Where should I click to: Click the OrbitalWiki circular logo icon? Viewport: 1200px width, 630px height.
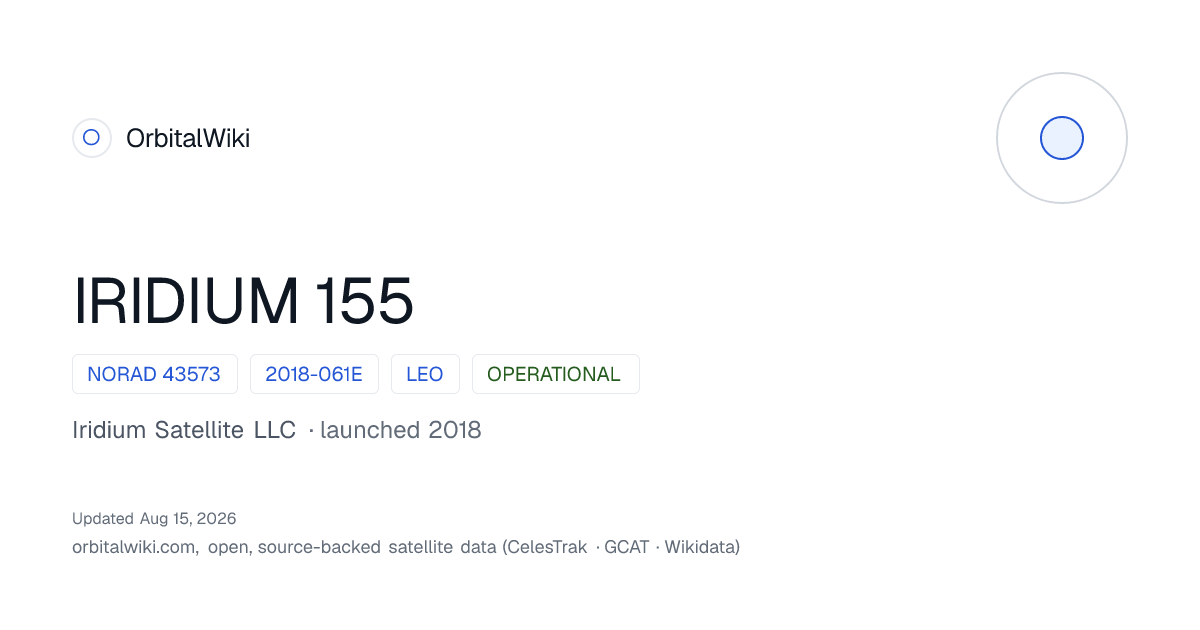(91, 138)
